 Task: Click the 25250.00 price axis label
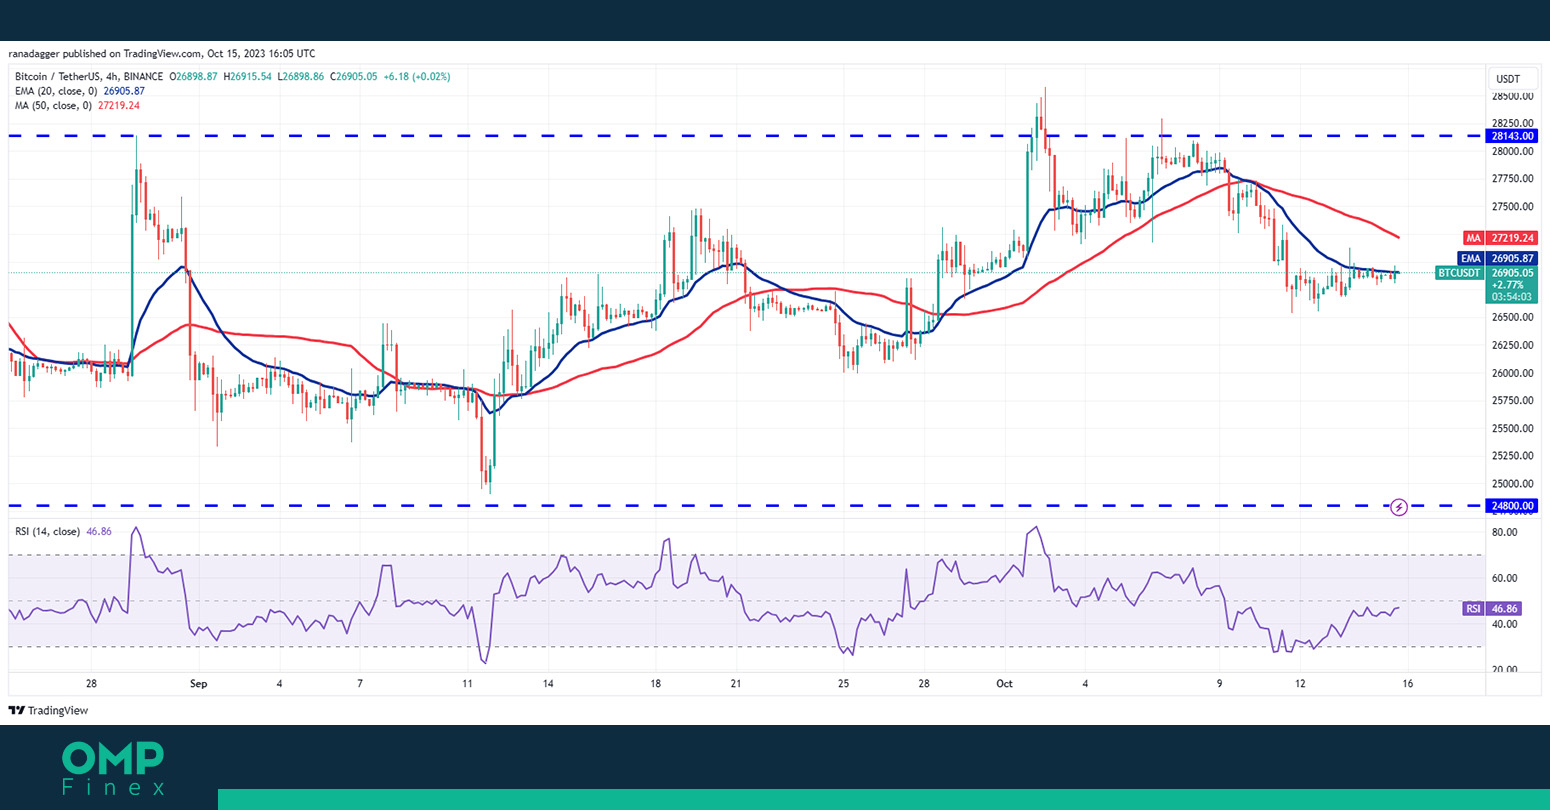click(1513, 456)
